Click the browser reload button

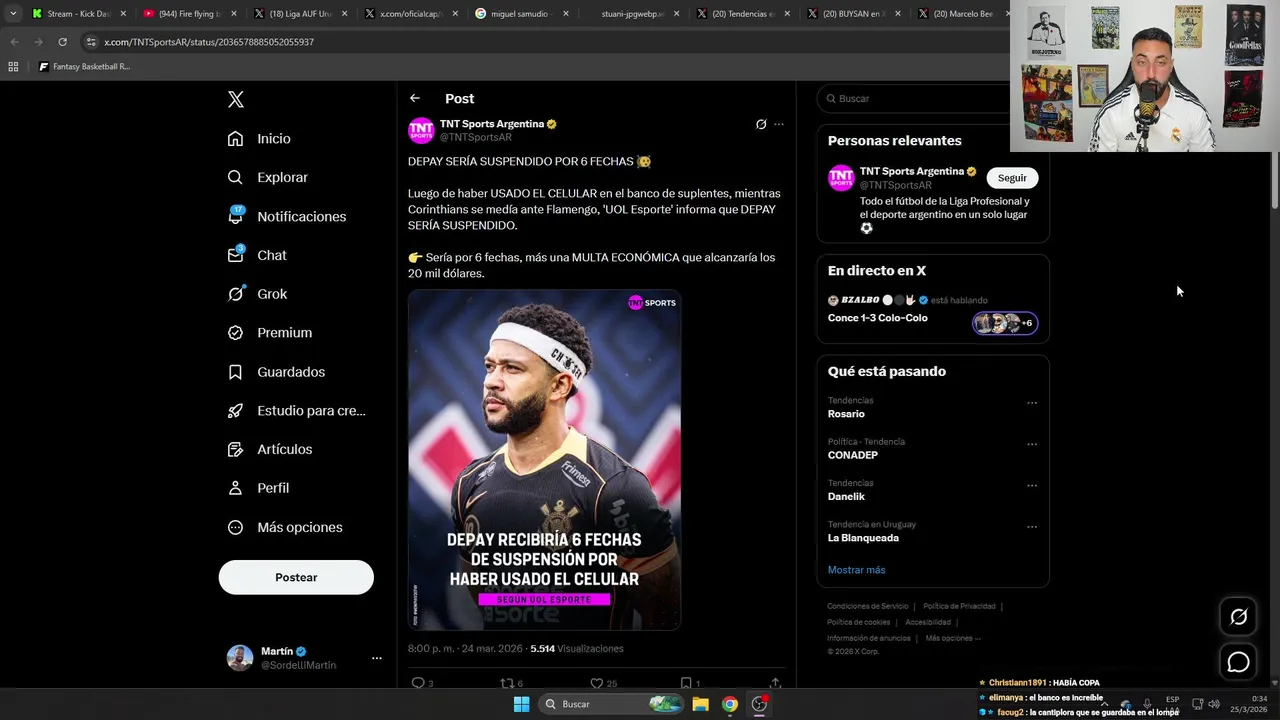coord(62,42)
